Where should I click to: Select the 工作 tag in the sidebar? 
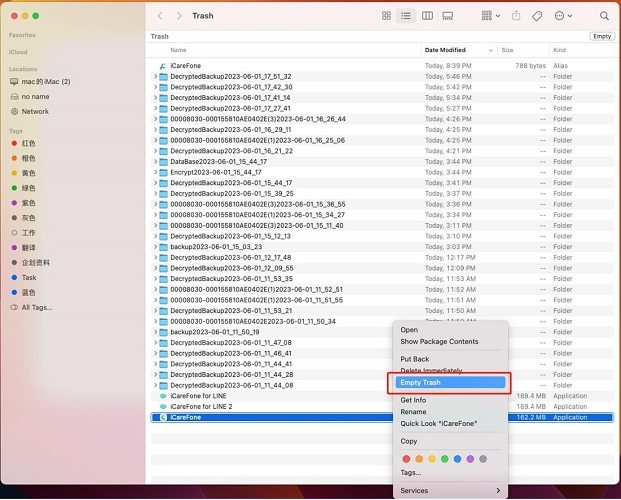[23, 233]
